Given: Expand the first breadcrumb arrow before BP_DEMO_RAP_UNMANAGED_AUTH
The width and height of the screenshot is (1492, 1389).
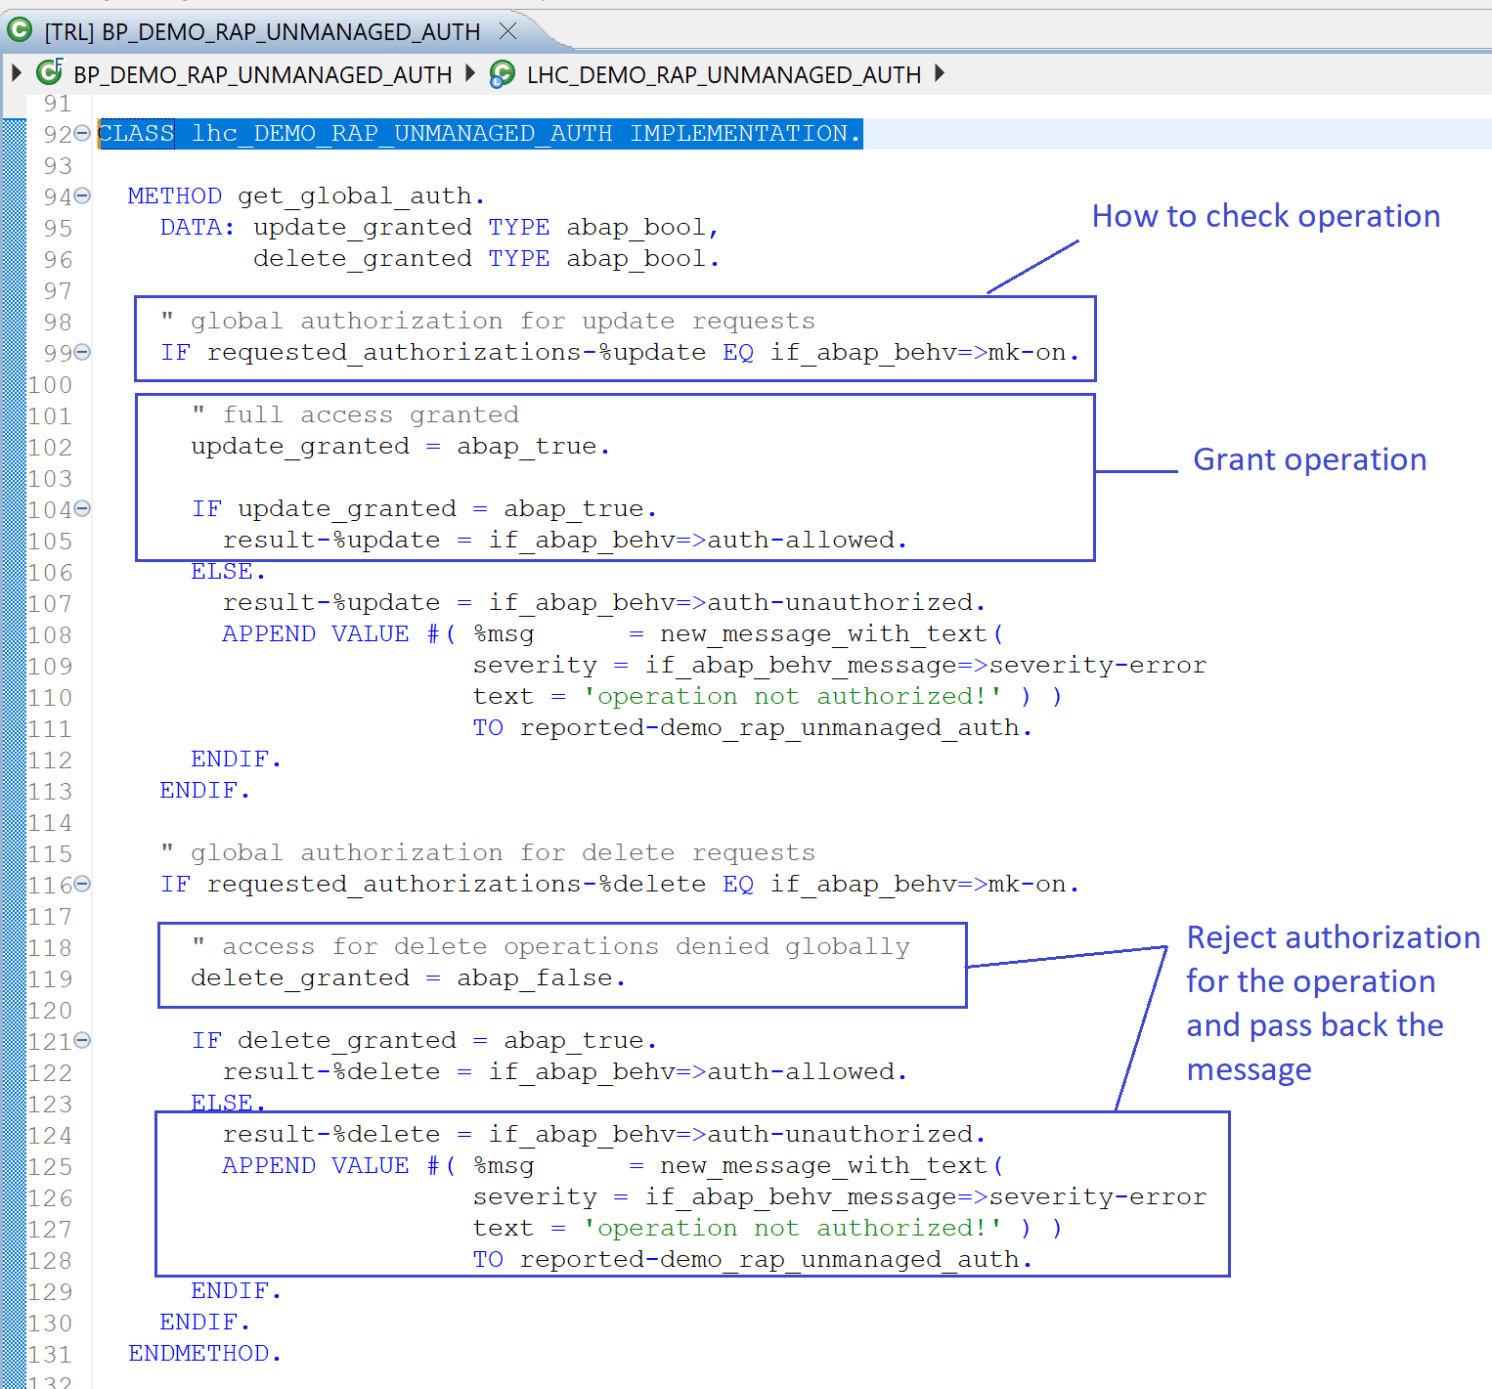Looking at the screenshot, I should [16, 73].
